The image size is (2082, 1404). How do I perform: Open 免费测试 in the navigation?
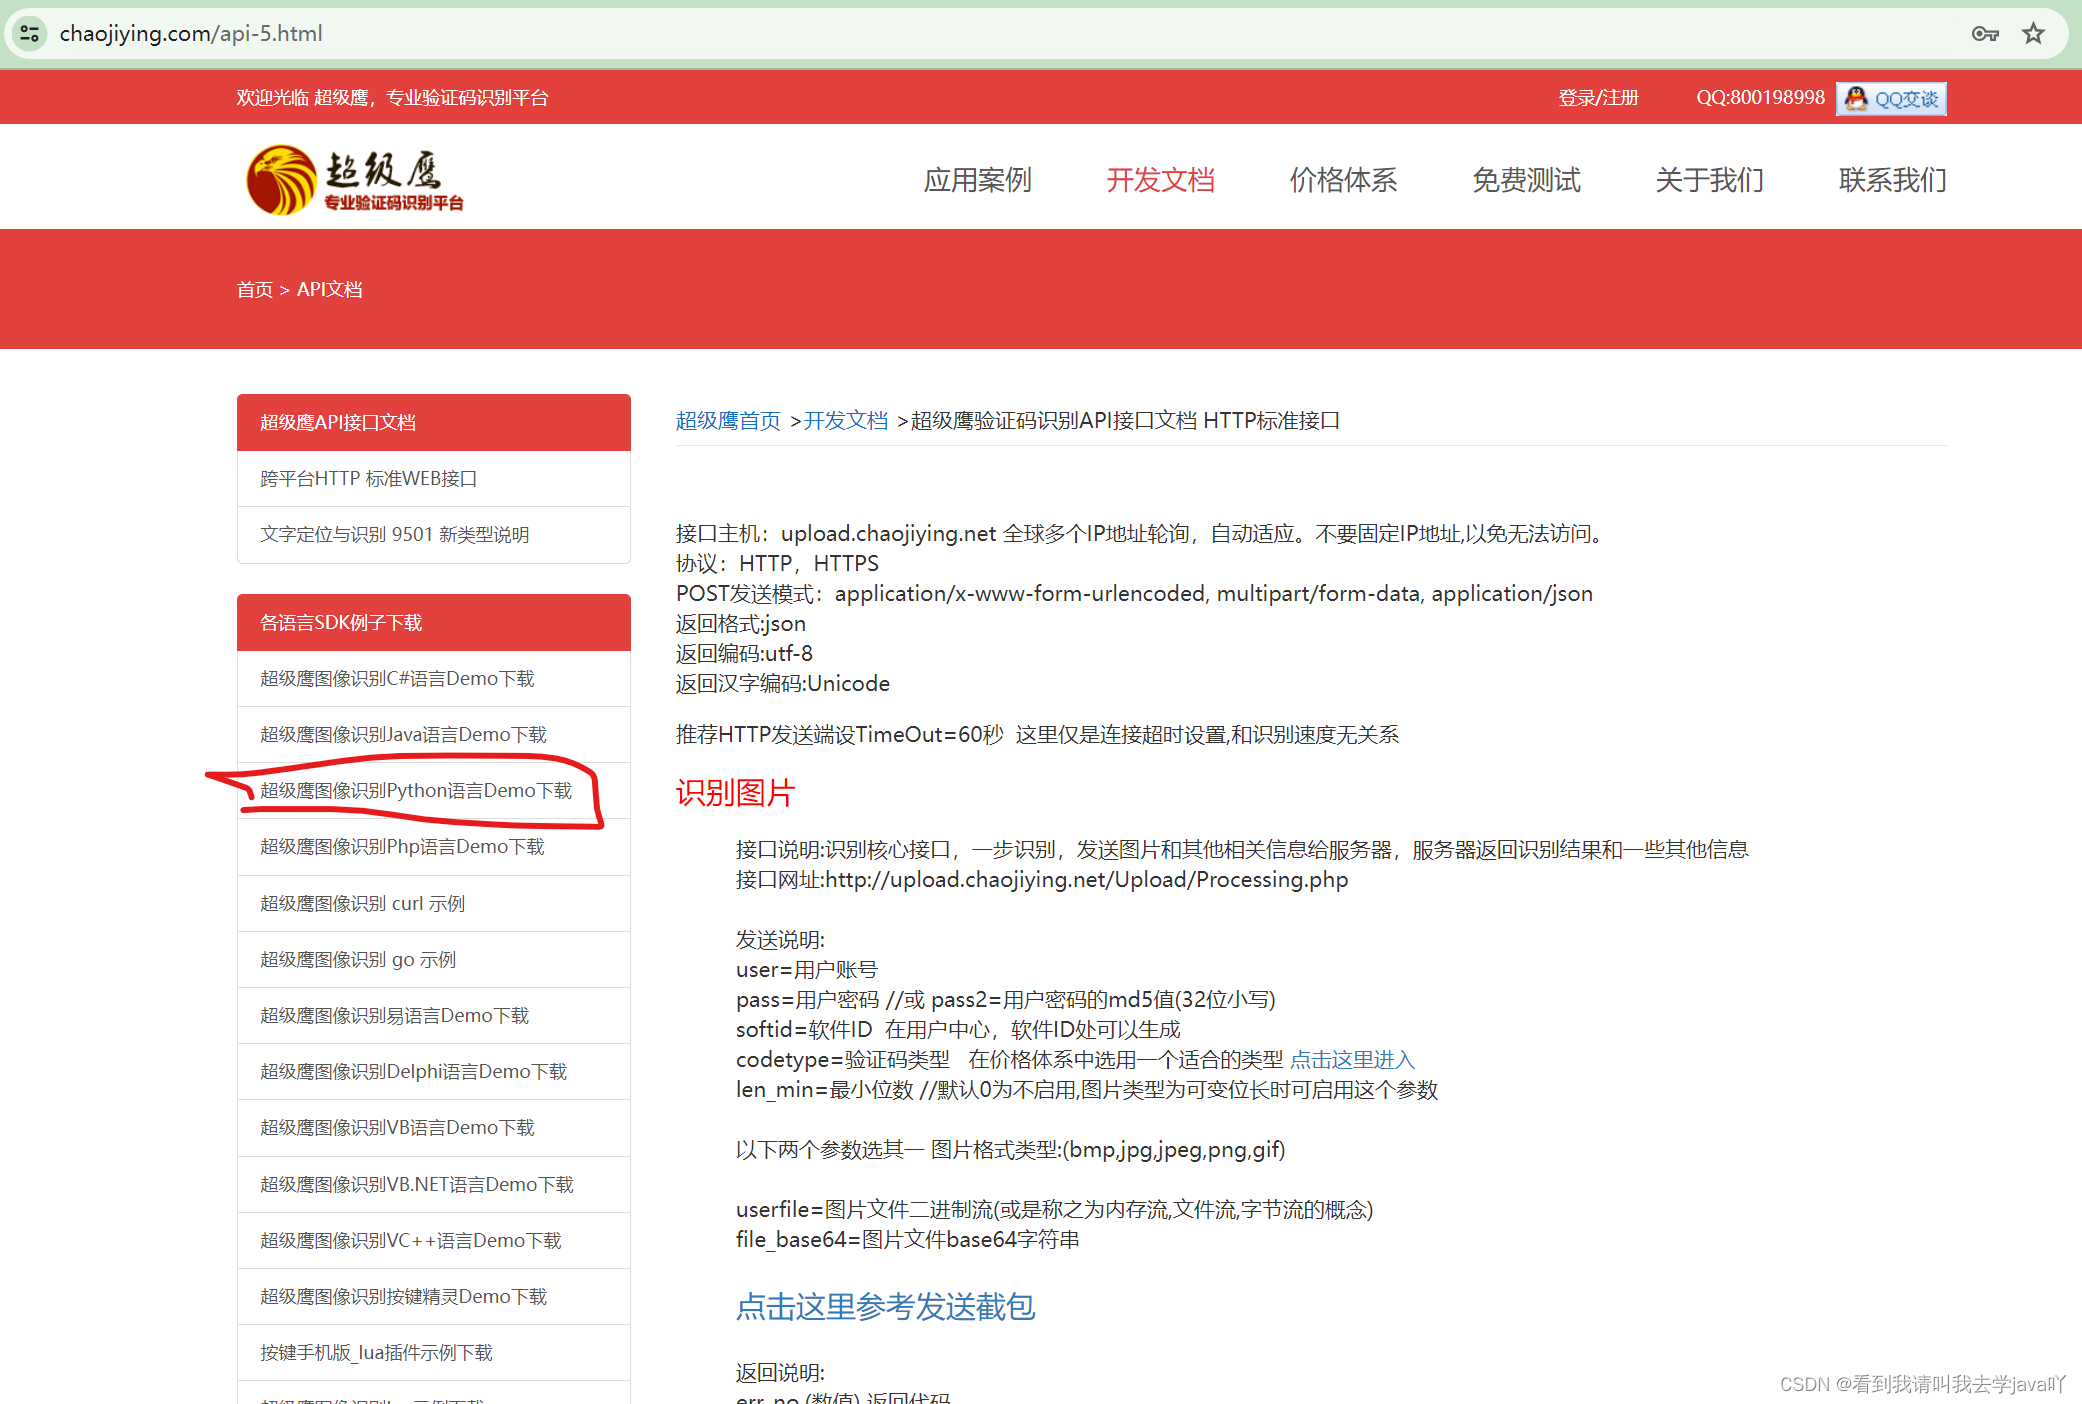coord(1526,180)
